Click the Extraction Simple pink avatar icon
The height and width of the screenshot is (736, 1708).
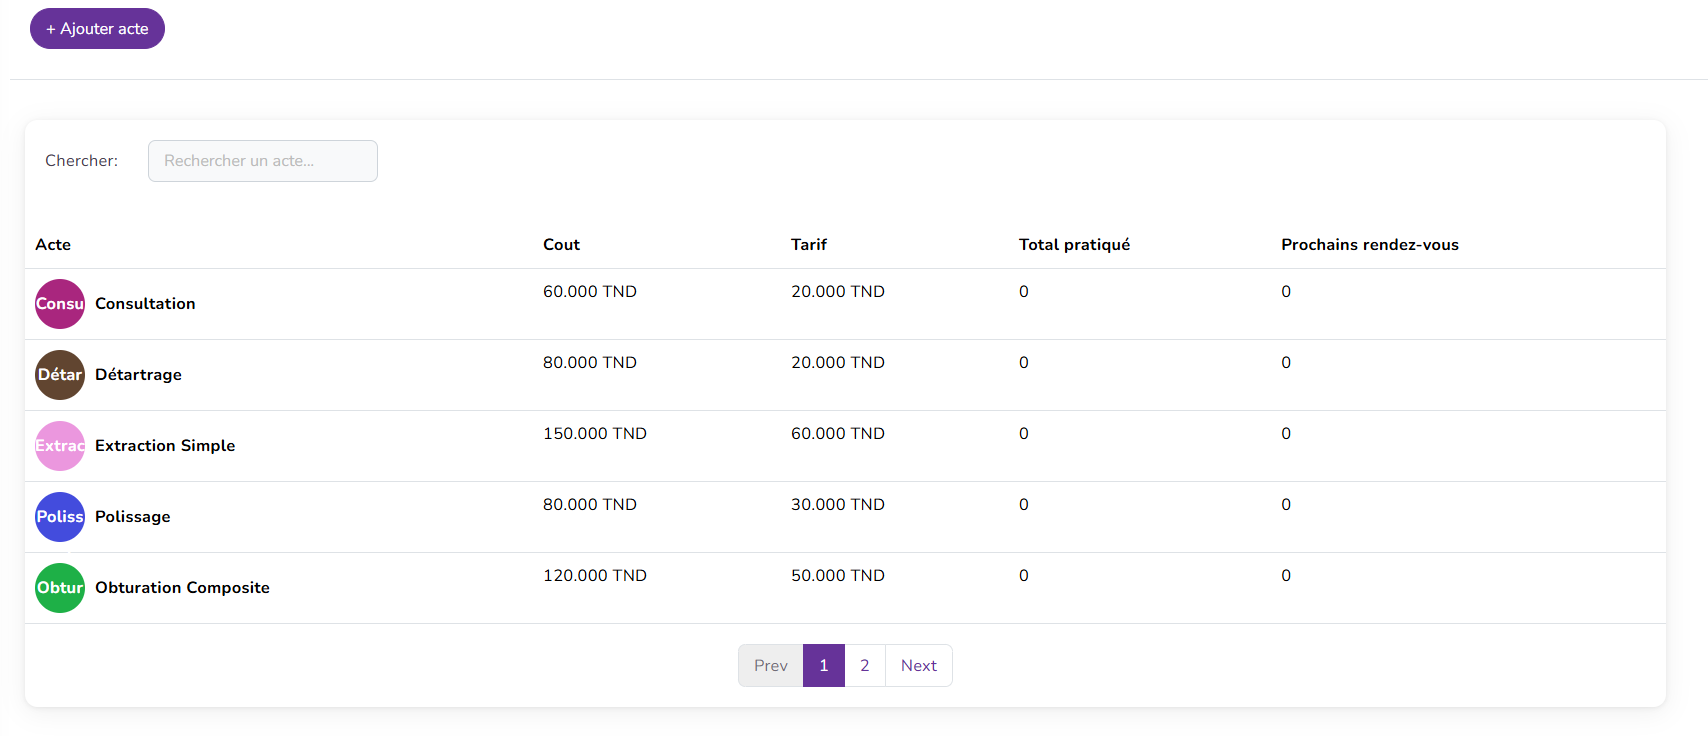(60, 446)
